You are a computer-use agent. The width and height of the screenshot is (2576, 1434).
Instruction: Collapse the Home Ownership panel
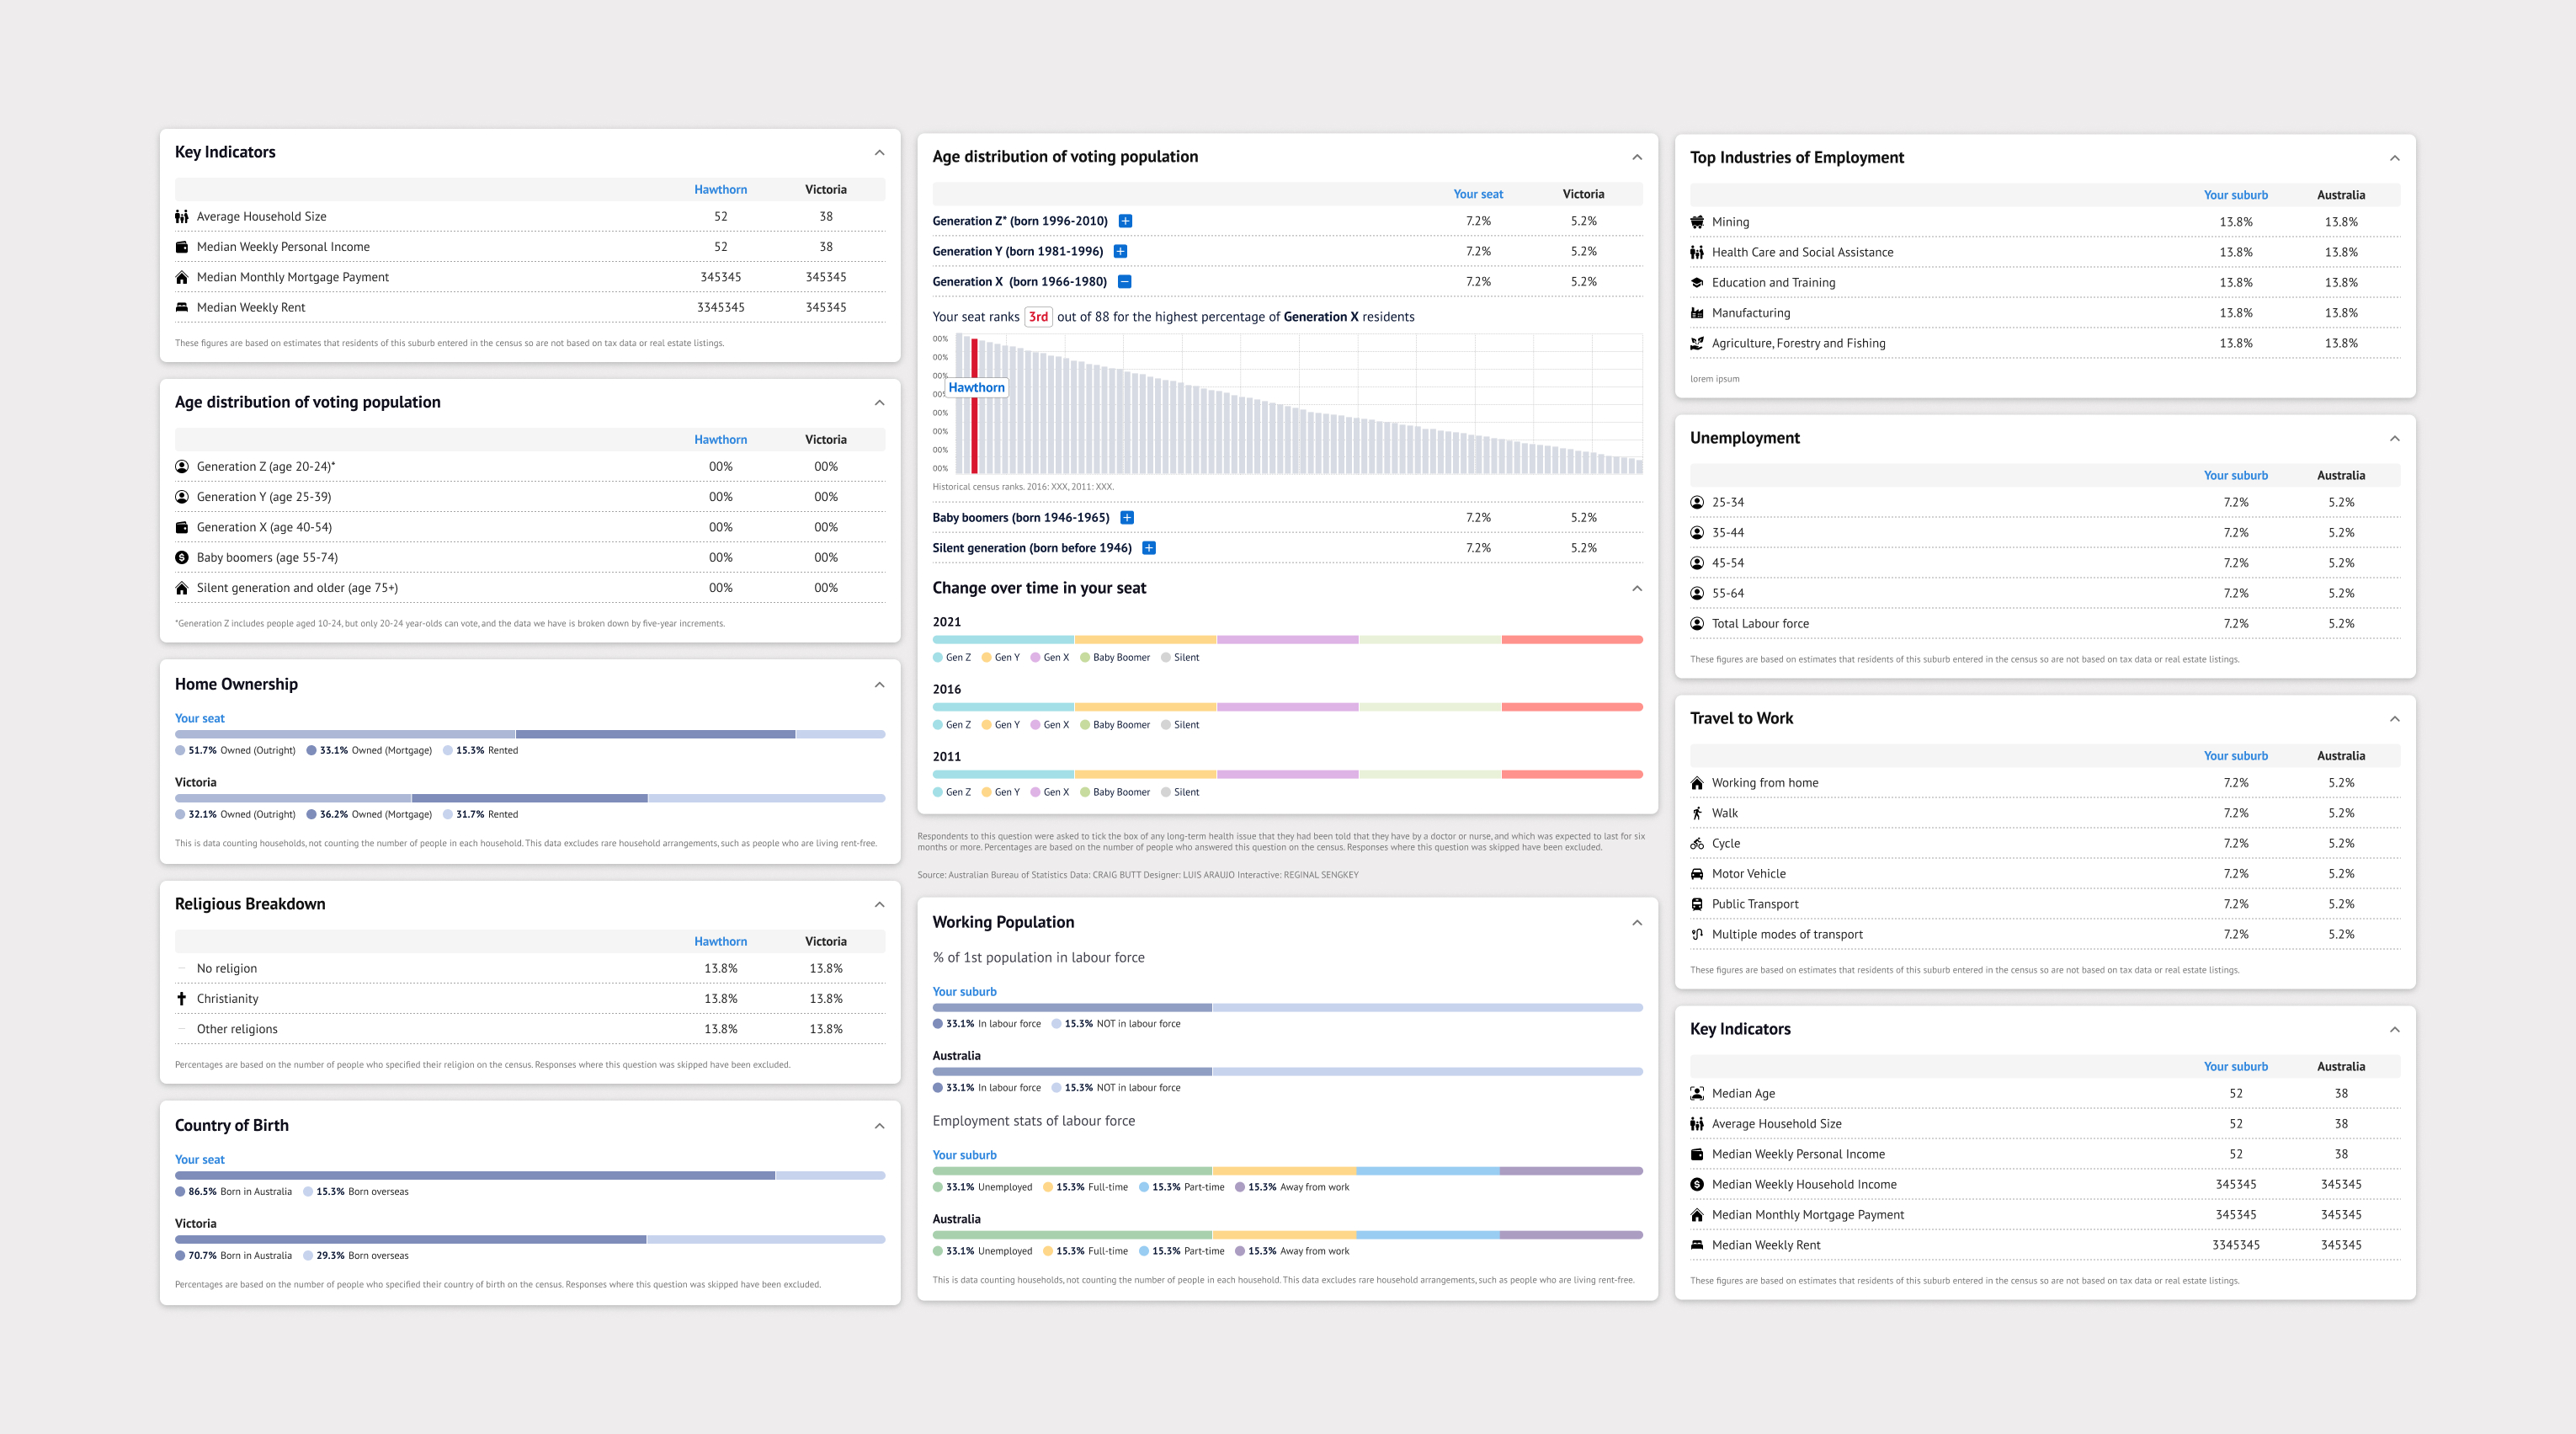coord(879,685)
